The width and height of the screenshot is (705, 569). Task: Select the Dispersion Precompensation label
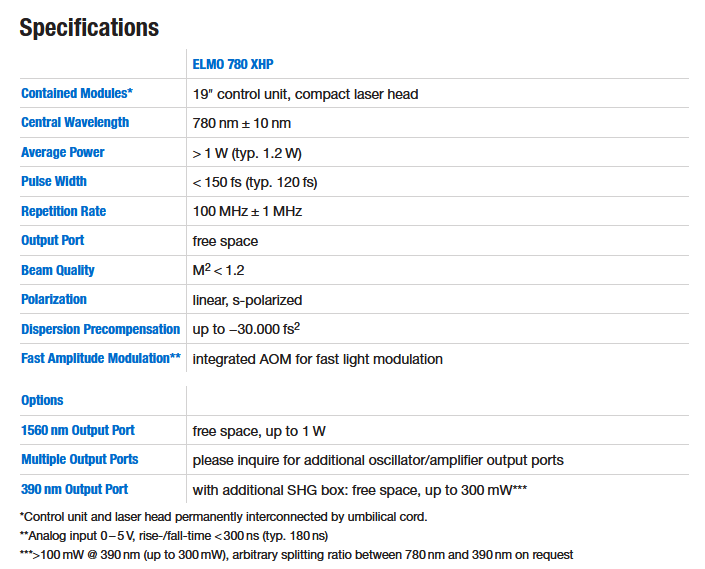pyautogui.click(x=101, y=329)
